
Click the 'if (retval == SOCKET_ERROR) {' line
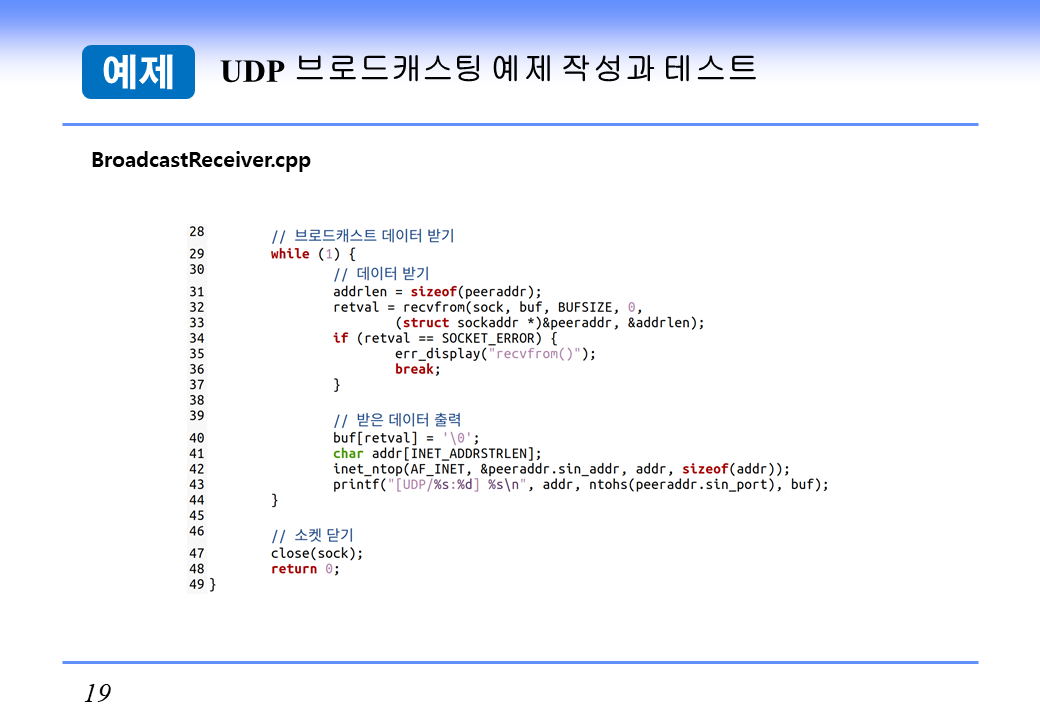[x=445, y=338]
